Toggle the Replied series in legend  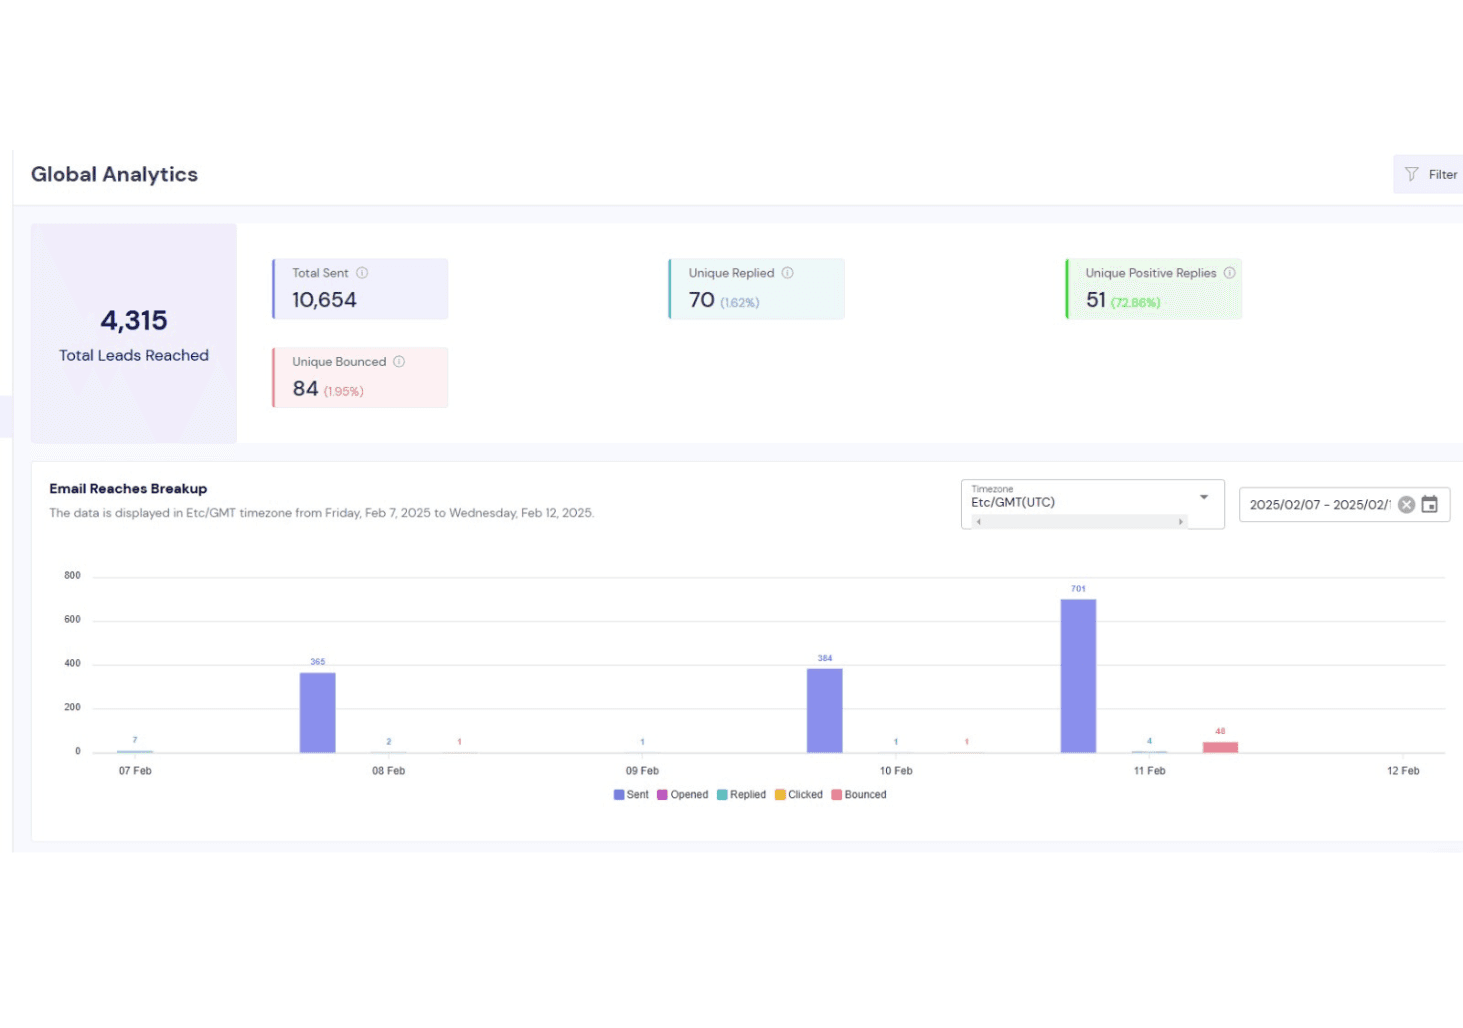(x=742, y=795)
